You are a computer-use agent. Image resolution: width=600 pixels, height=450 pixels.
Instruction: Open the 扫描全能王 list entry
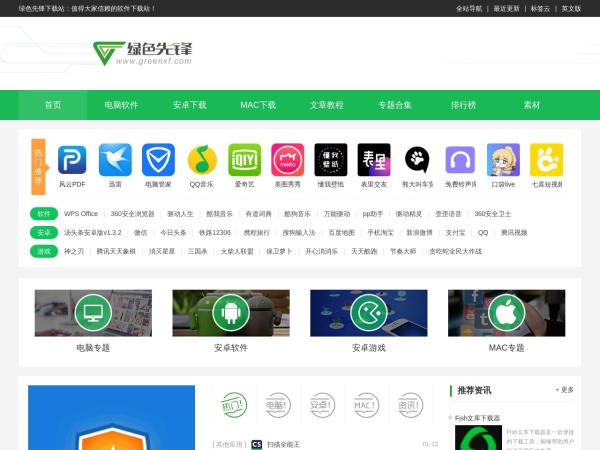pos(283,444)
